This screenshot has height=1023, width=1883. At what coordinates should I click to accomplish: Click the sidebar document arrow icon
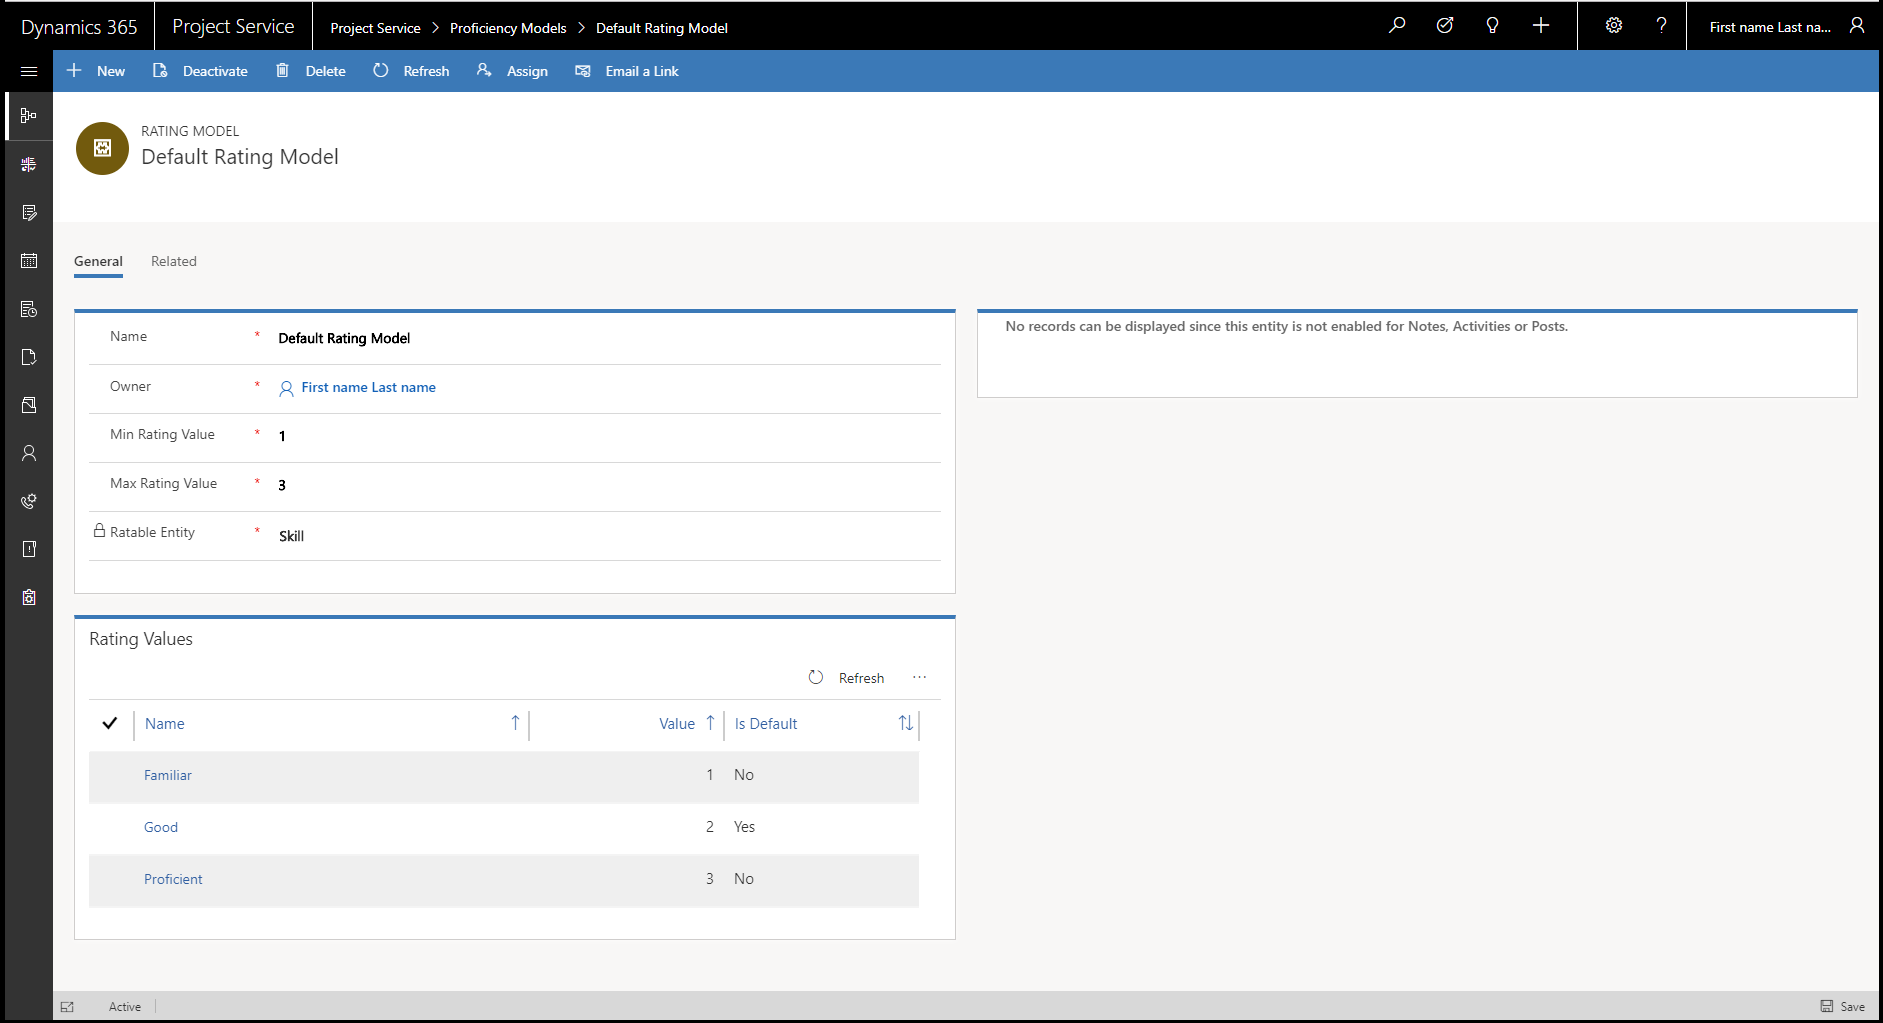[x=29, y=357]
